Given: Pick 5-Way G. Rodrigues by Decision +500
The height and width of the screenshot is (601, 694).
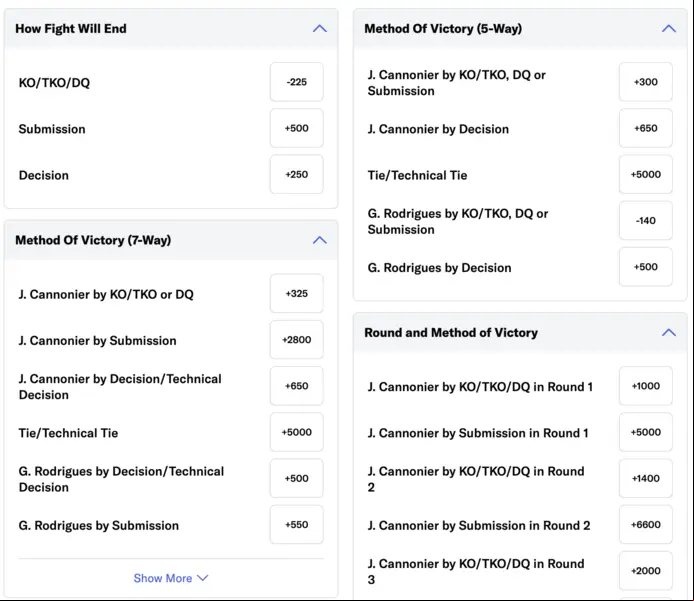Looking at the screenshot, I should coord(646,267).
